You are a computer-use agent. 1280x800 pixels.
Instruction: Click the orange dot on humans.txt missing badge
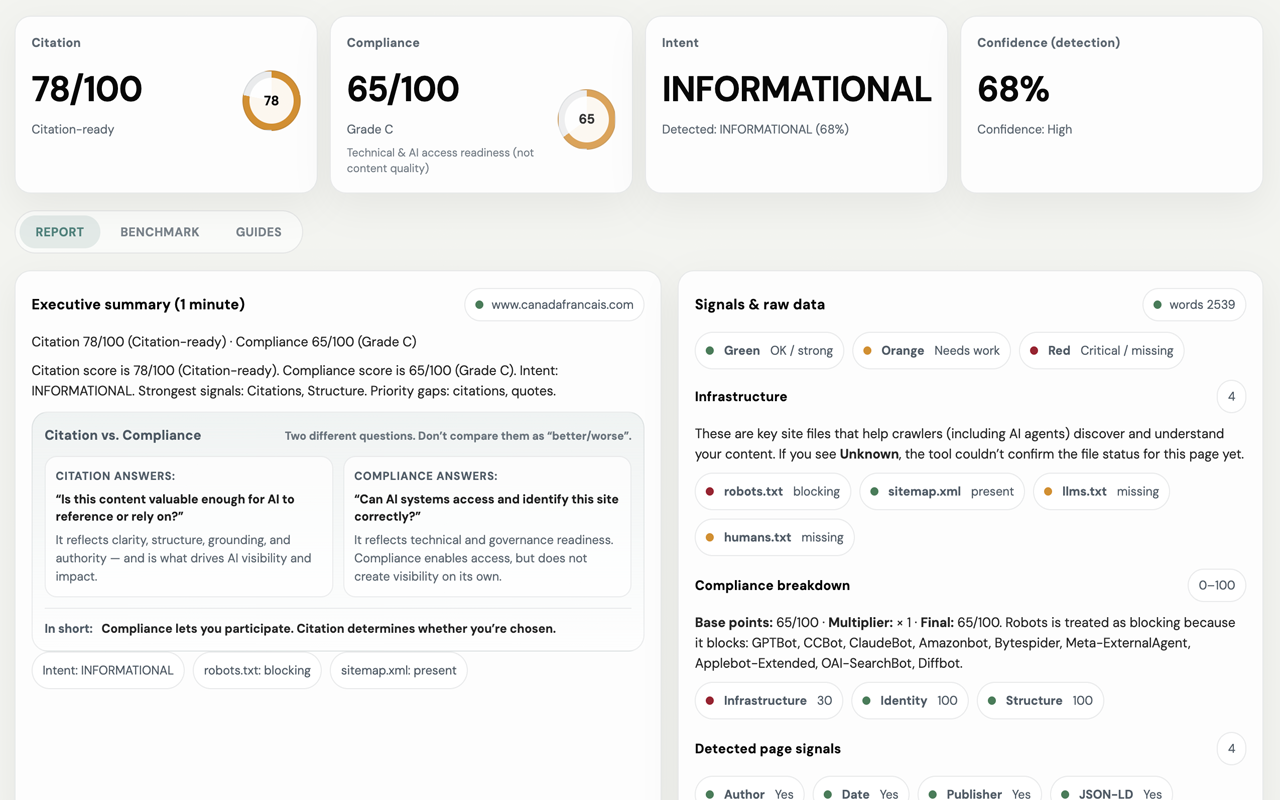708,537
